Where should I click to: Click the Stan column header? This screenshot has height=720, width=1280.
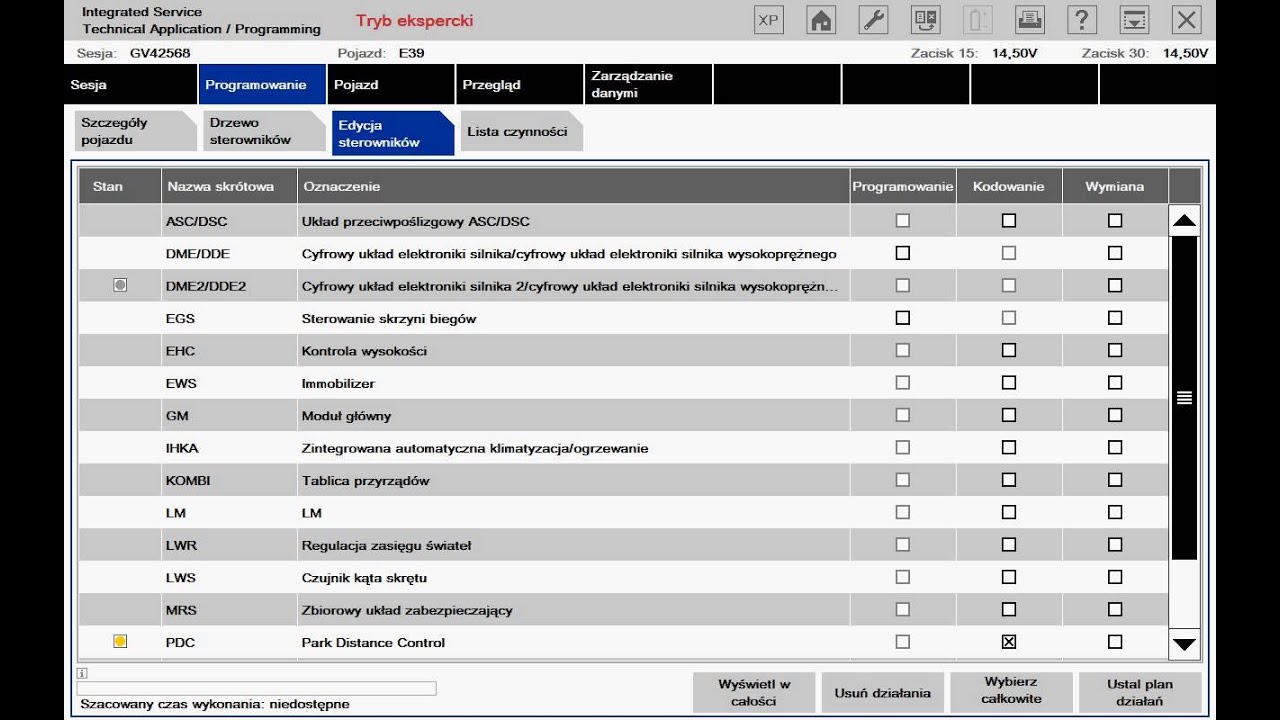point(120,186)
